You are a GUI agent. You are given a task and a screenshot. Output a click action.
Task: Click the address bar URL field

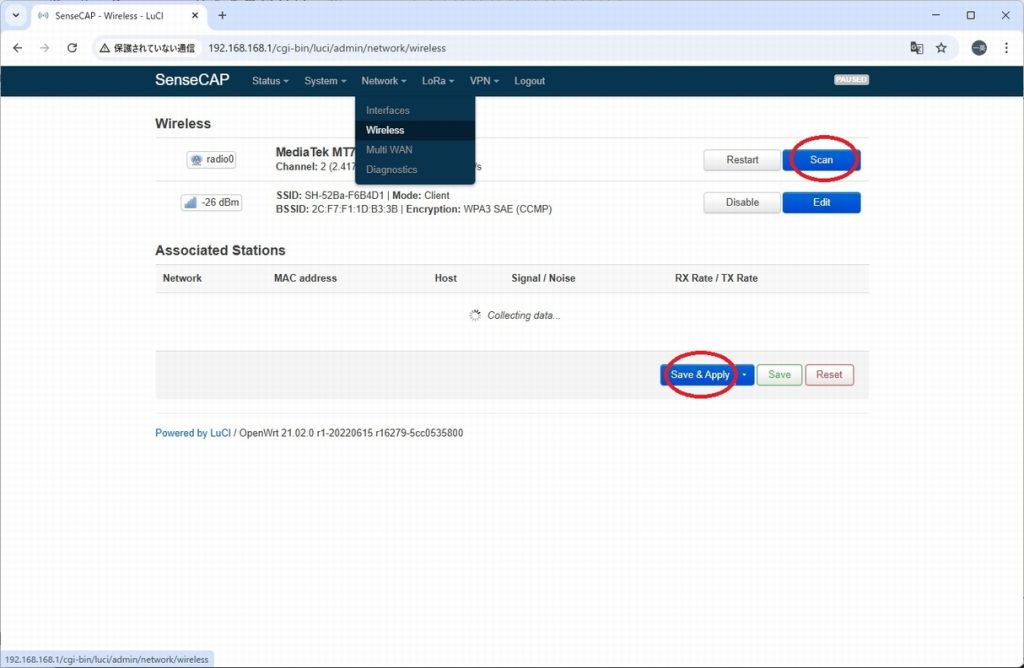pos(500,48)
